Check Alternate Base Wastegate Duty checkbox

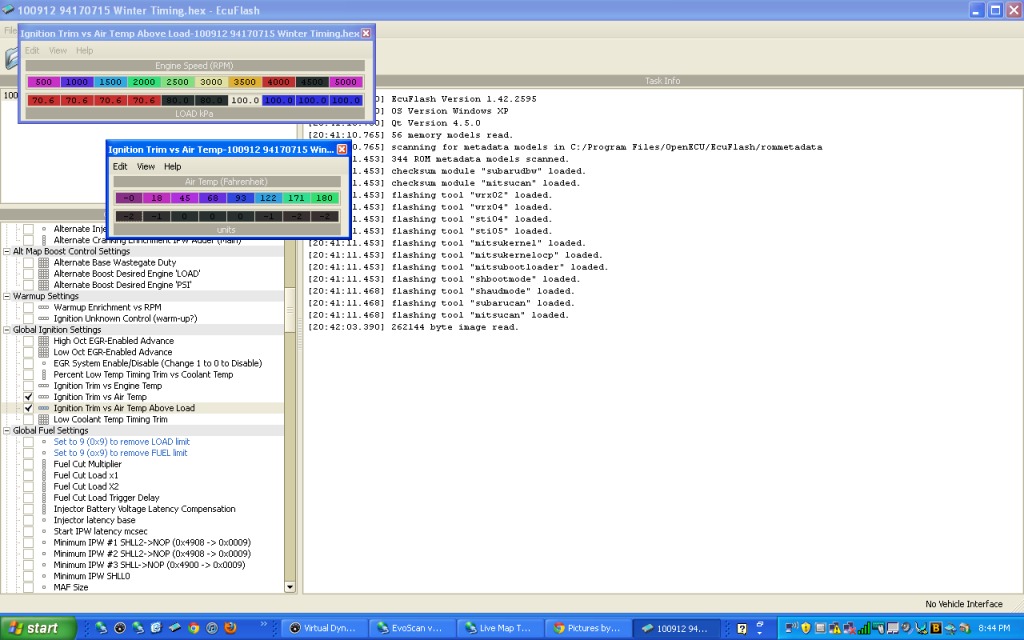28,263
